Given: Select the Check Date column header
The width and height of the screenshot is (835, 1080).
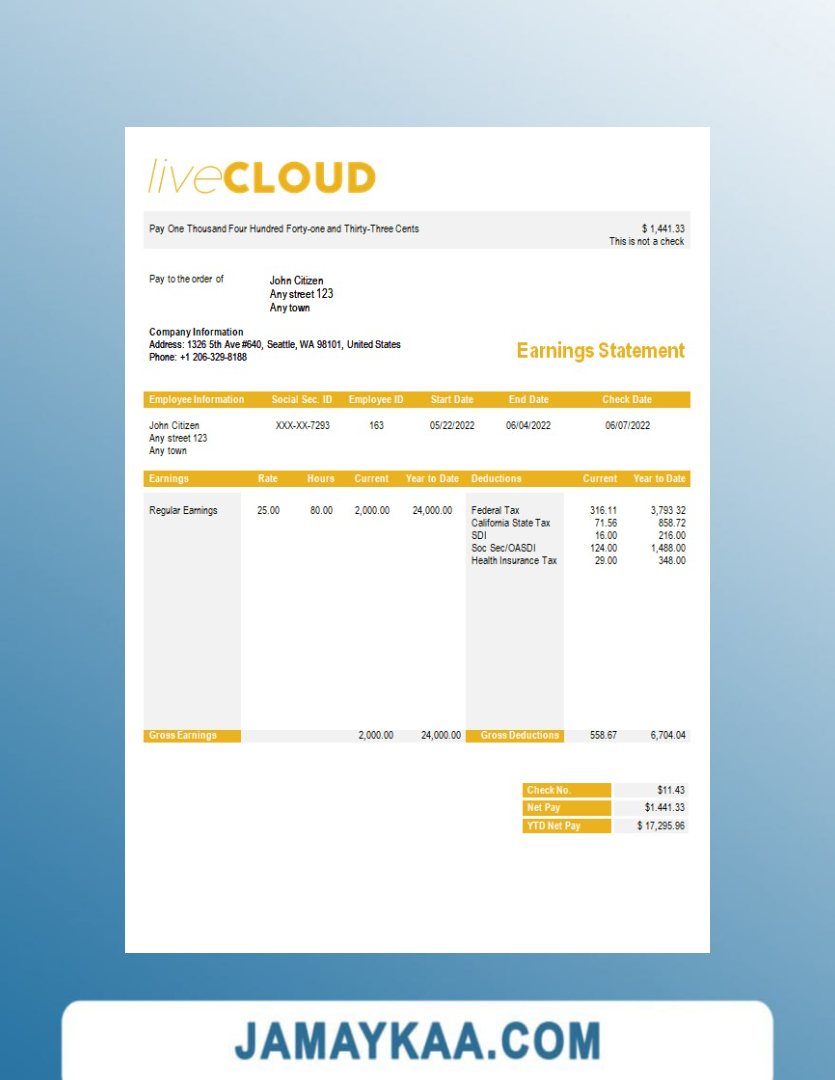Looking at the screenshot, I should (627, 400).
